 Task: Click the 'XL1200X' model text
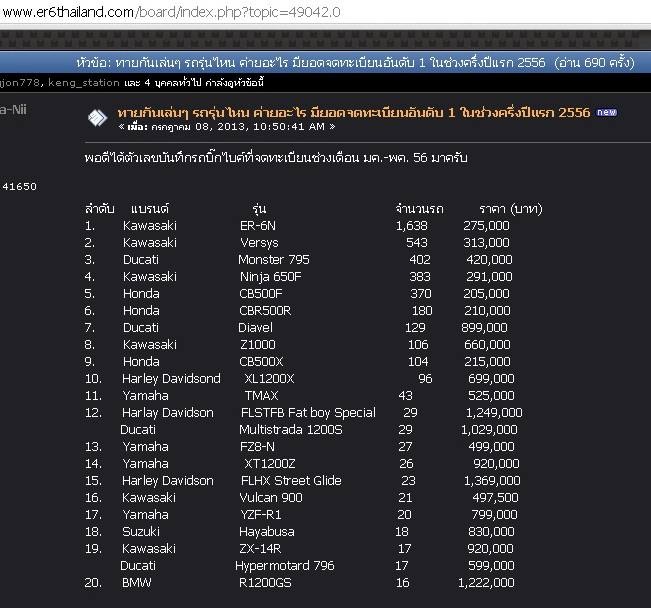coord(269,379)
